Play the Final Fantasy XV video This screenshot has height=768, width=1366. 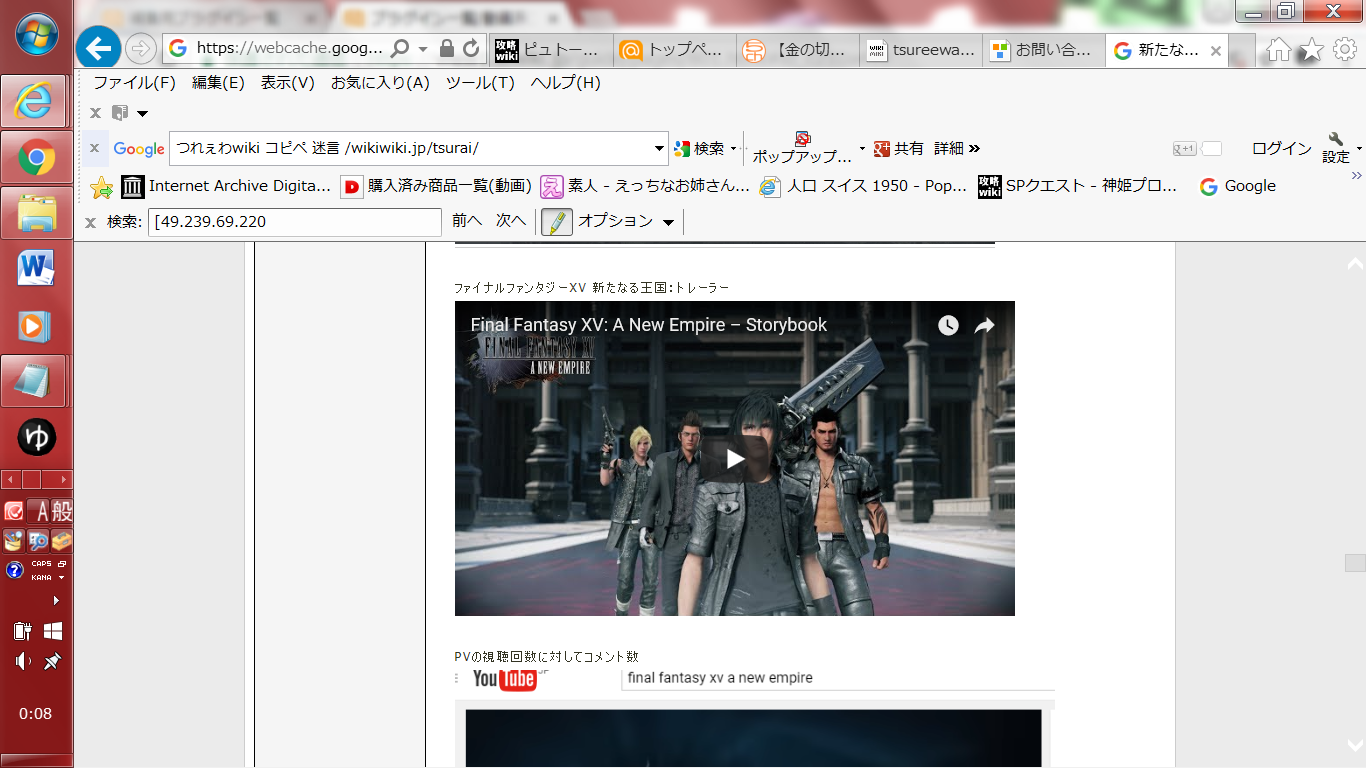(735, 458)
